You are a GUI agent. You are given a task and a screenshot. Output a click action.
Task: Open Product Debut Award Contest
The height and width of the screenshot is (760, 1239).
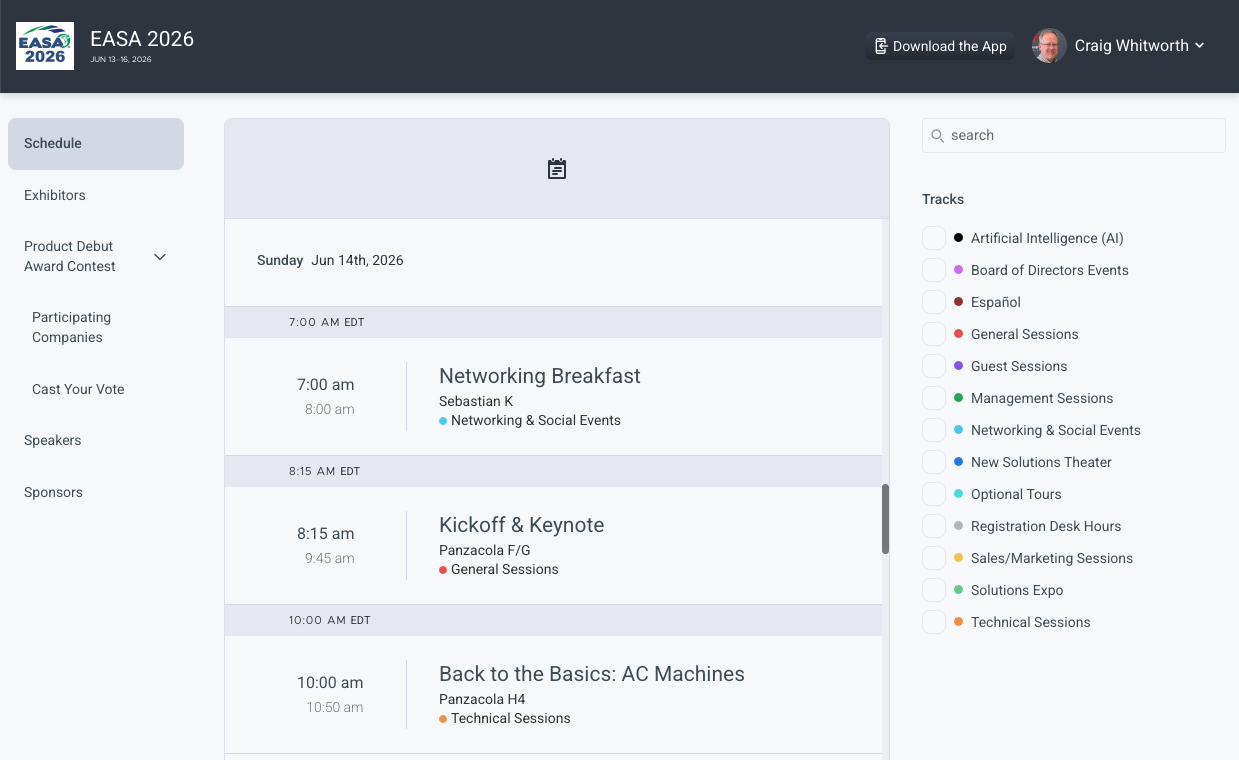coord(70,256)
